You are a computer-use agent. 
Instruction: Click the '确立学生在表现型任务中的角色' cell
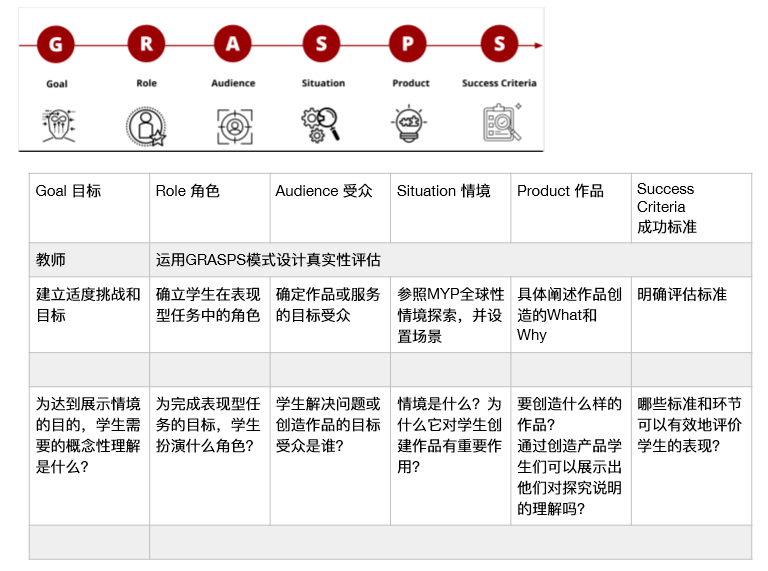[210, 314]
